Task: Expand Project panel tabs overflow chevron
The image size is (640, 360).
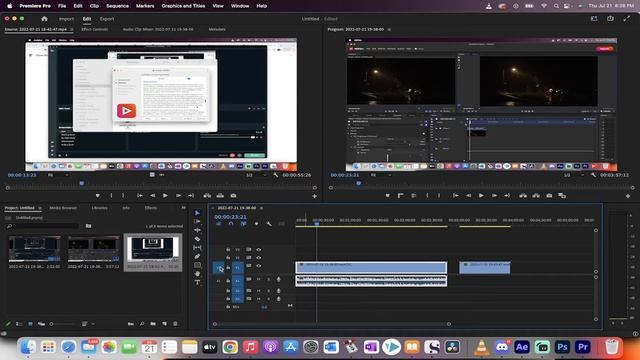Action: tap(184, 208)
